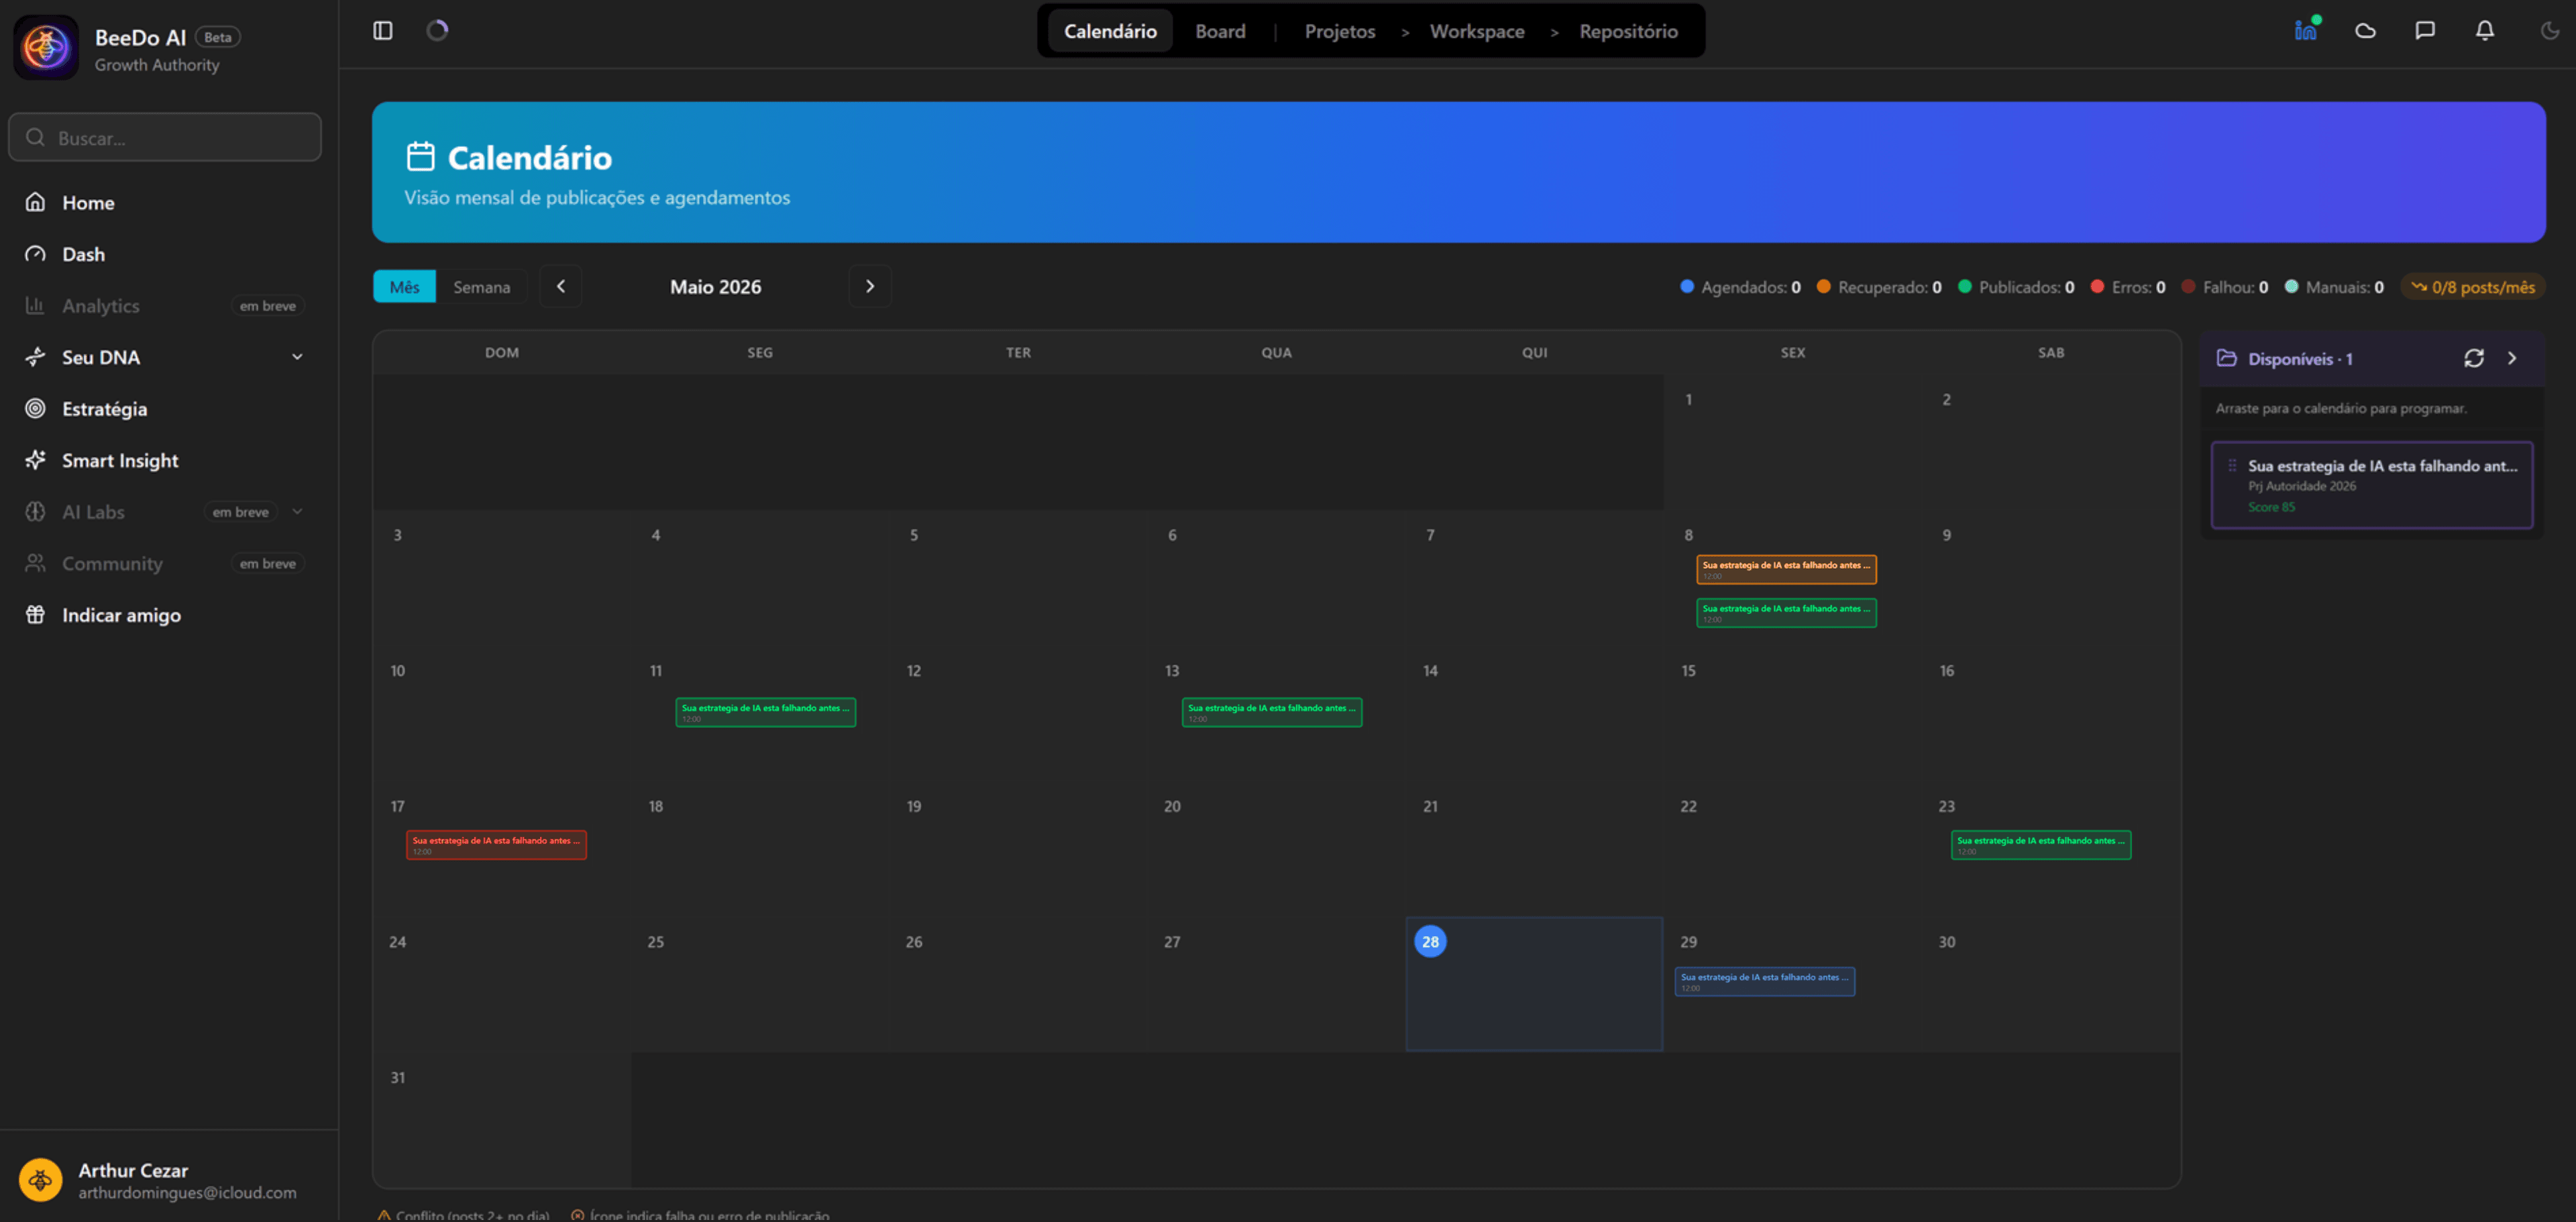Screen dimensions: 2576x1222
Task: Click the green Publicados legend dot
Action: tap(1964, 286)
